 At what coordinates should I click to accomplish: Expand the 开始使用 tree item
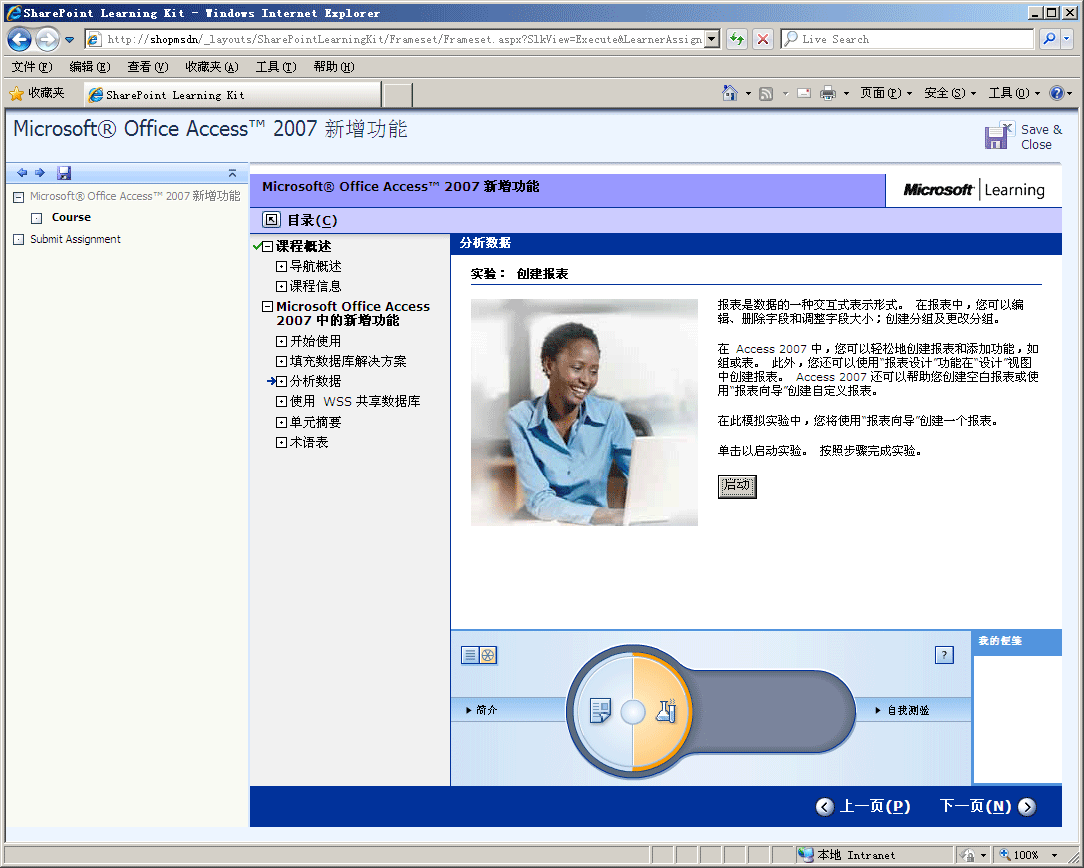(x=281, y=341)
